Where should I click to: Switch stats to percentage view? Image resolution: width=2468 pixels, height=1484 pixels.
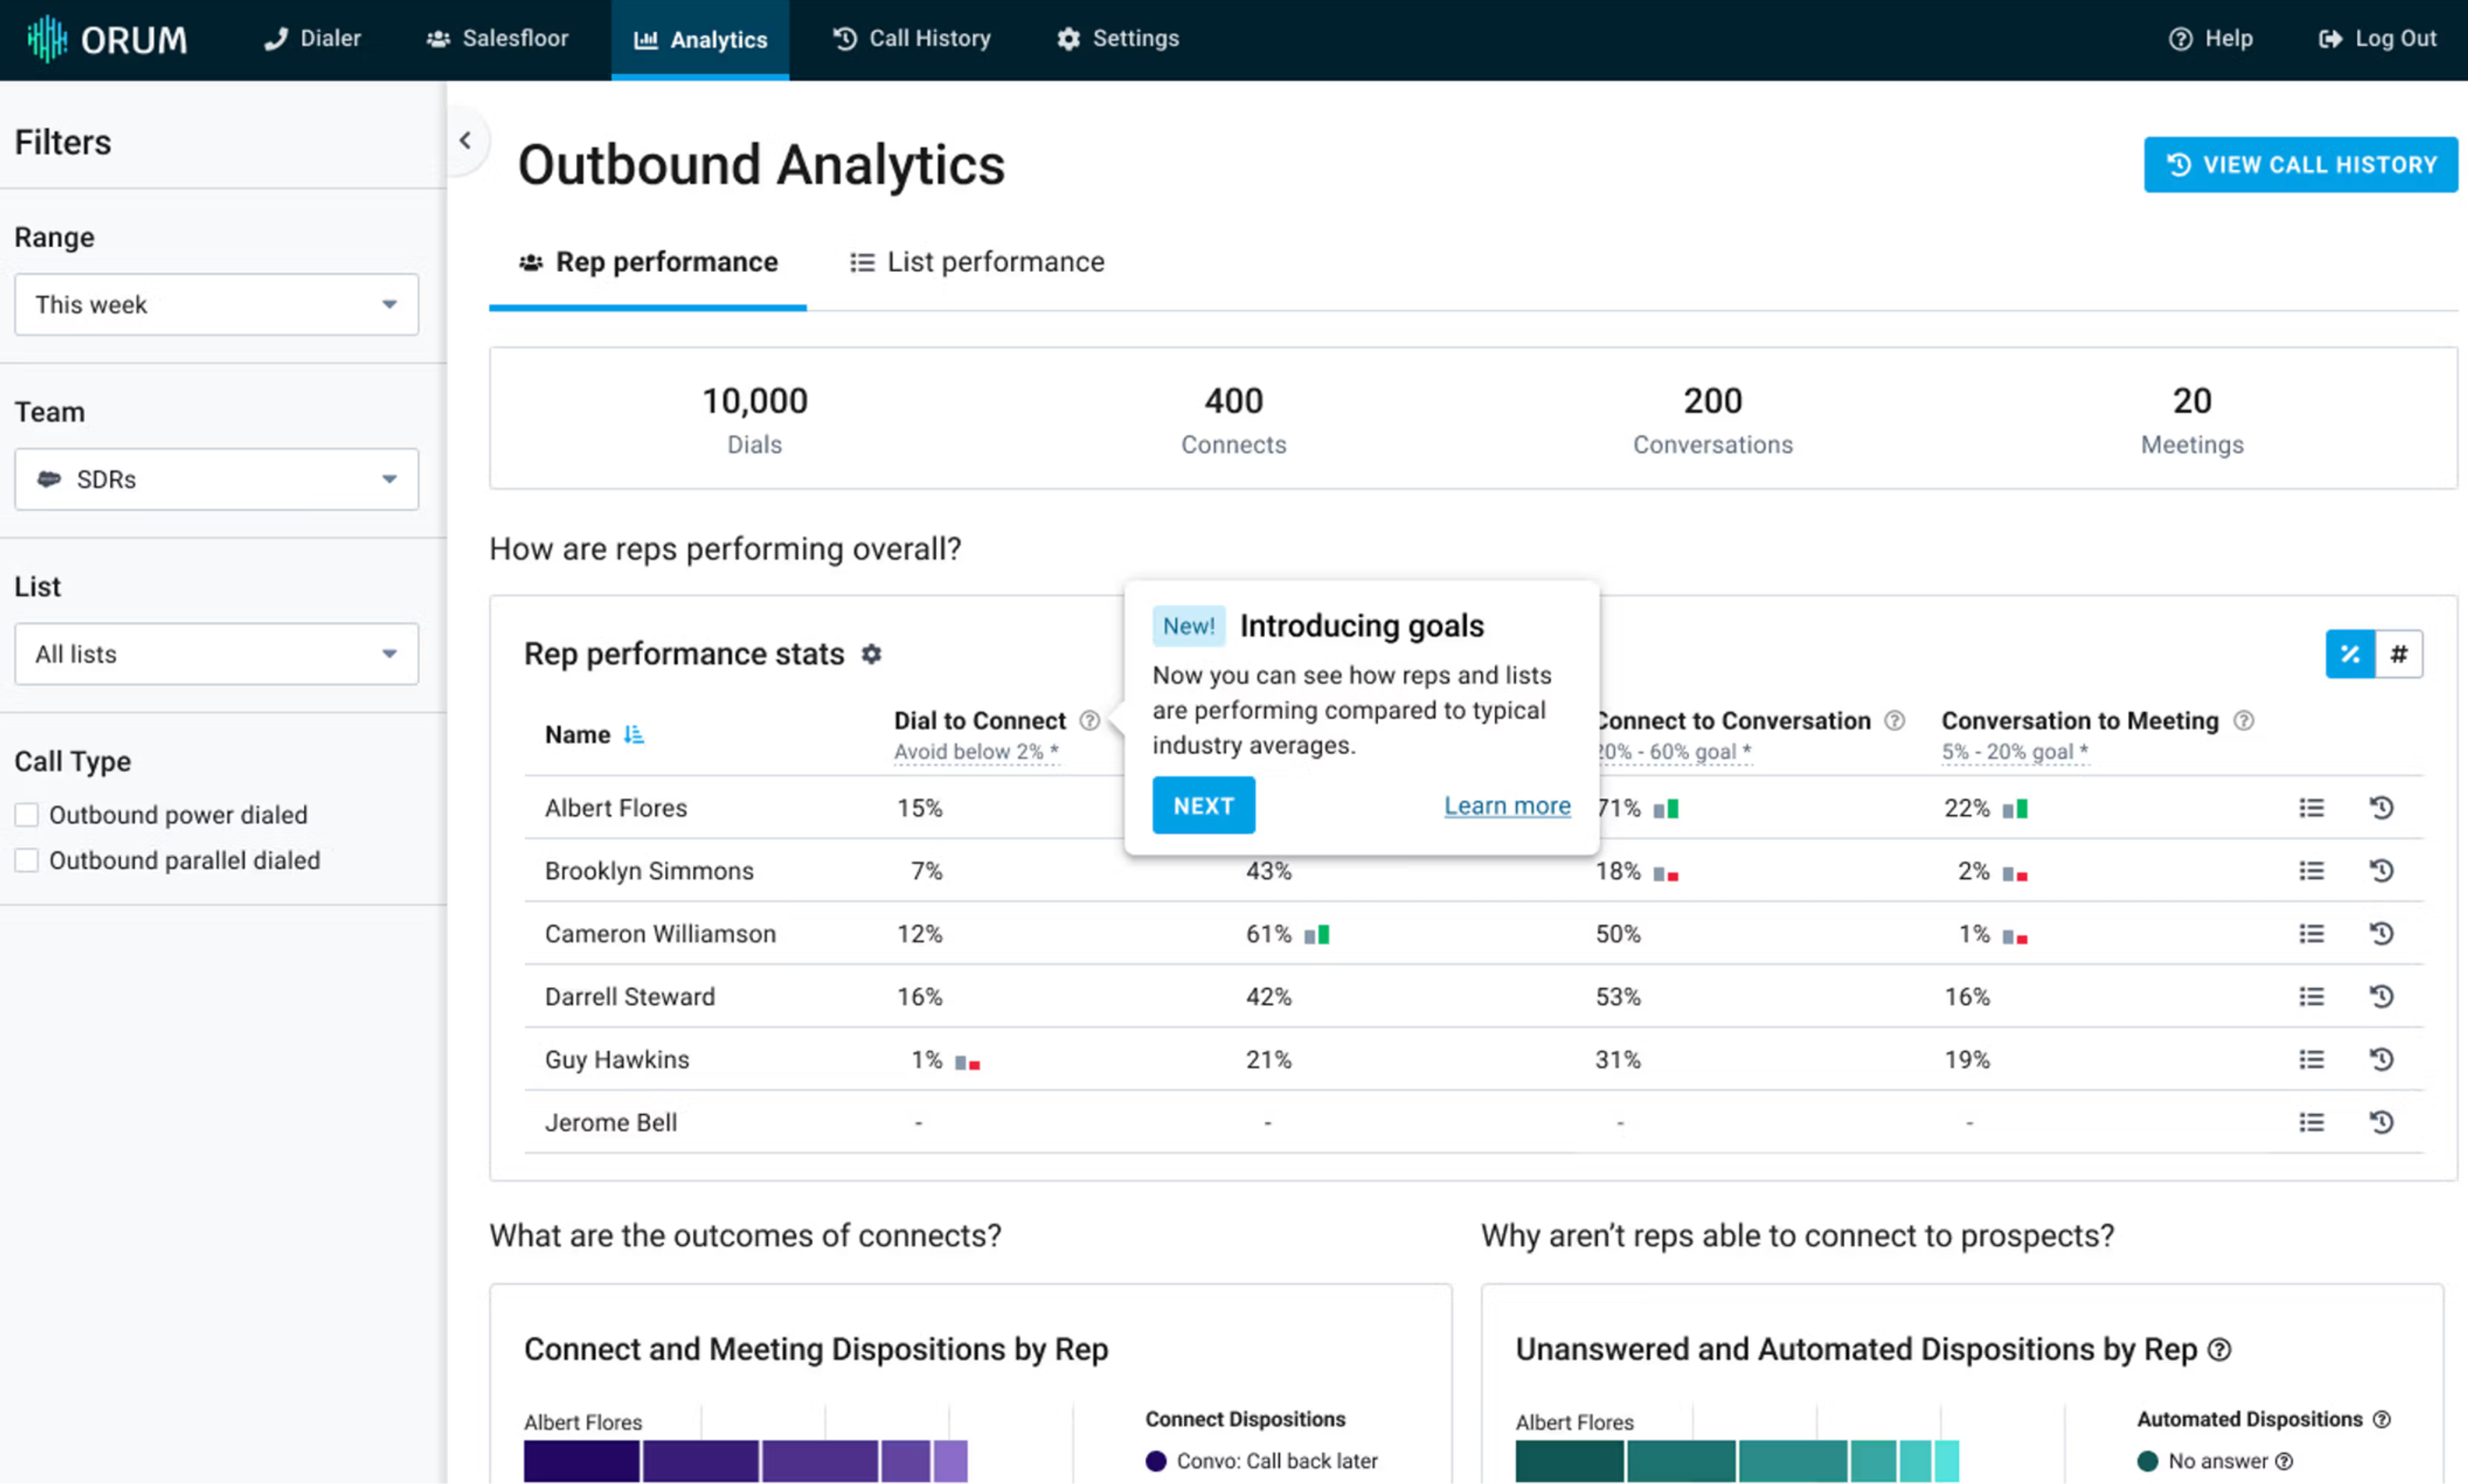(x=2349, y=654)
